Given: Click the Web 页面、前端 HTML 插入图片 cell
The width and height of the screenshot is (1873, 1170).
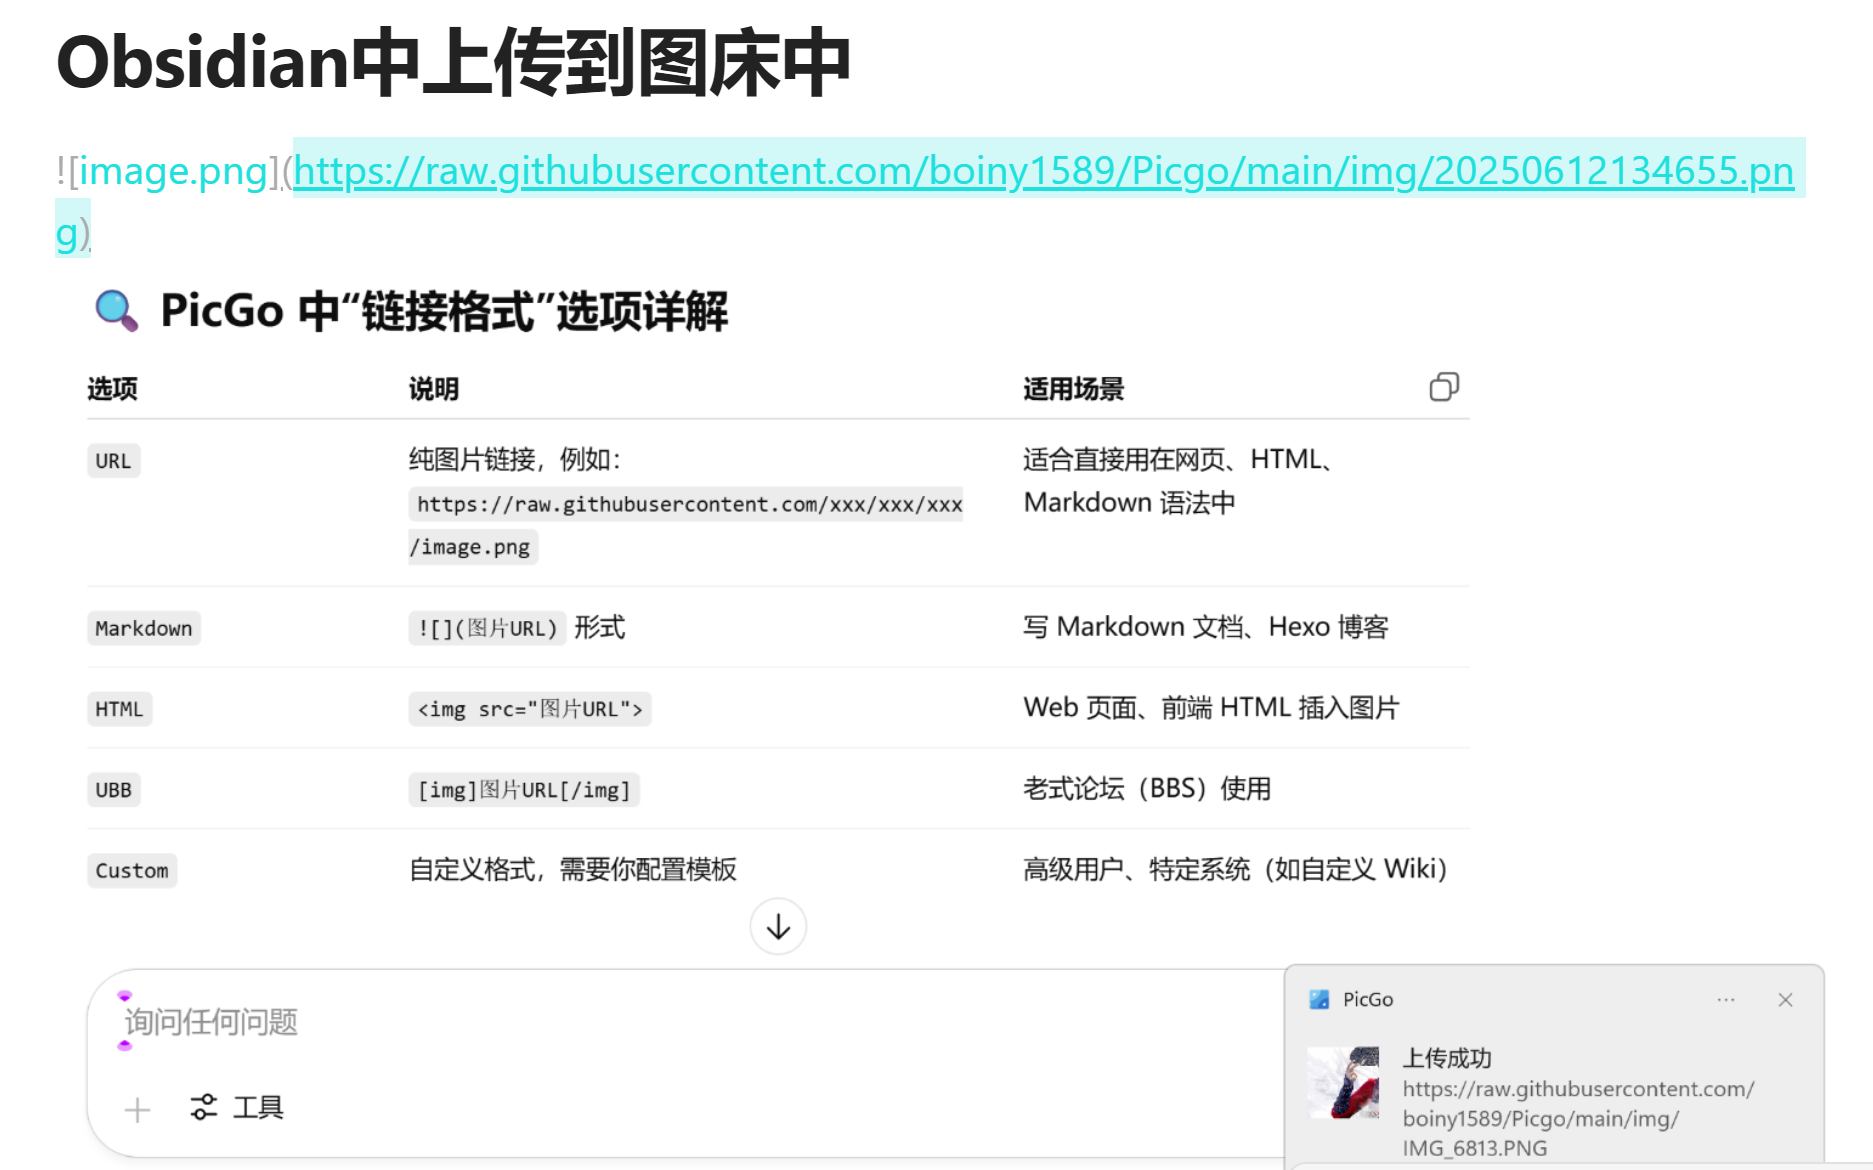Looking at the screenshot, I should [1211, 708].
